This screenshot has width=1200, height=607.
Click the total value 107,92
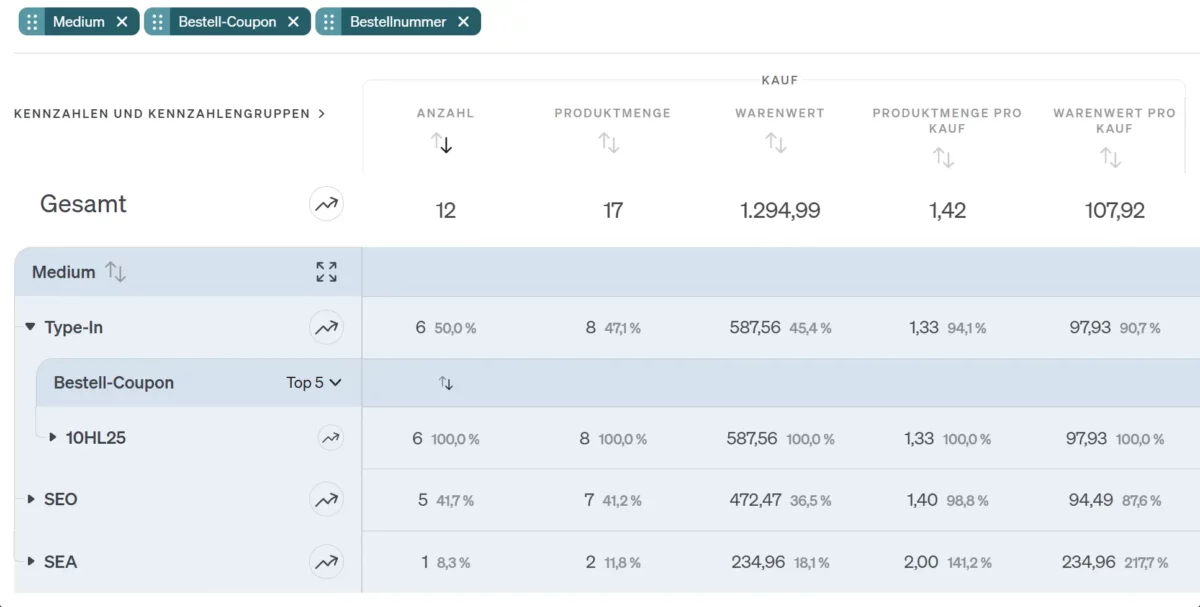(1115, 210)
